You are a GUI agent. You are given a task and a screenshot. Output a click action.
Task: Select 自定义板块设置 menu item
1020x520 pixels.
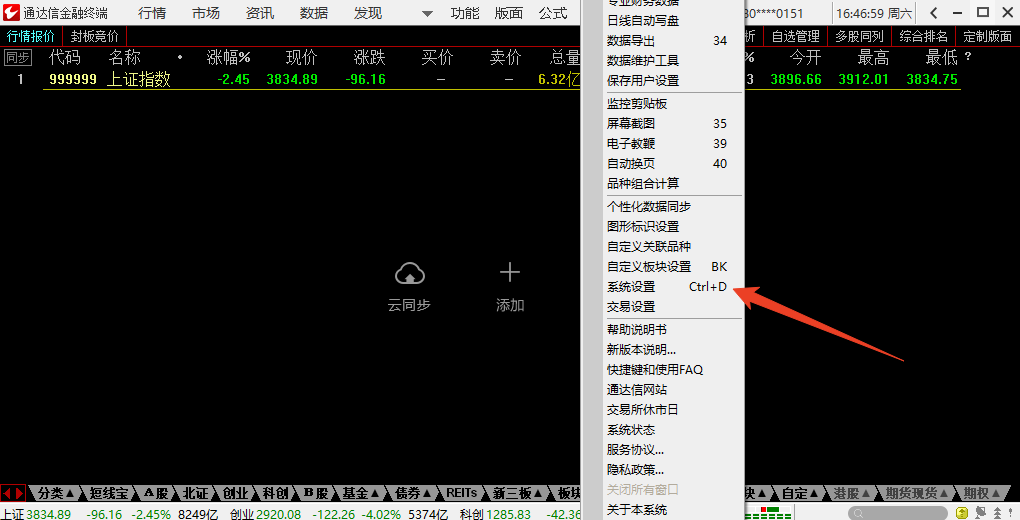pos(663,267)
